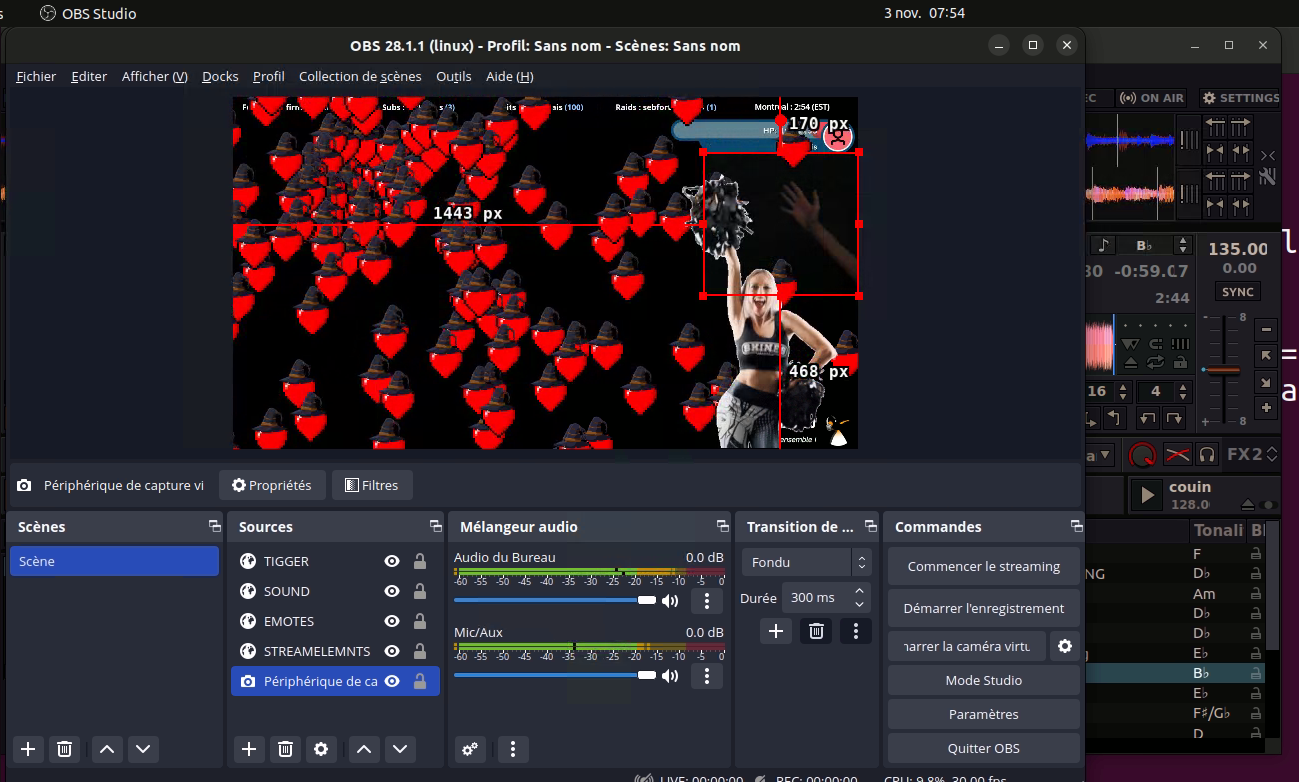Toggle lock on EMOTES source
This screenshot has height=782, width=1299.
pyautogui.click(x=420, y=621)
